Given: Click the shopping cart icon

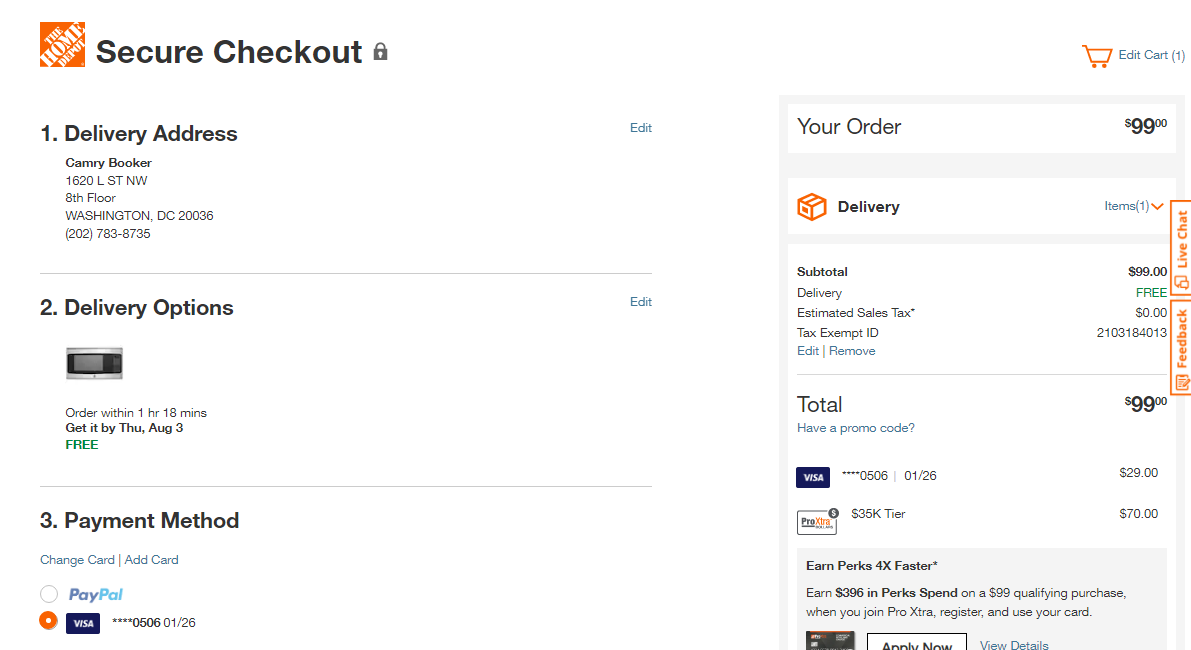Looking at the screenshot, I should click(1097, 56).
